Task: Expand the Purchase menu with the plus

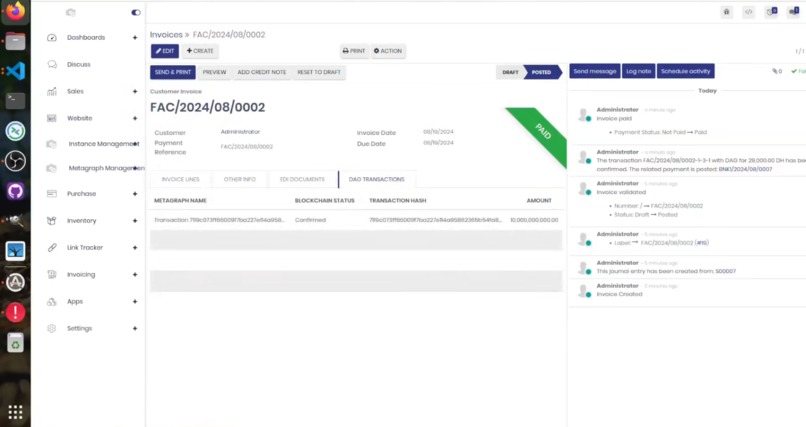Action: point(135,194)
